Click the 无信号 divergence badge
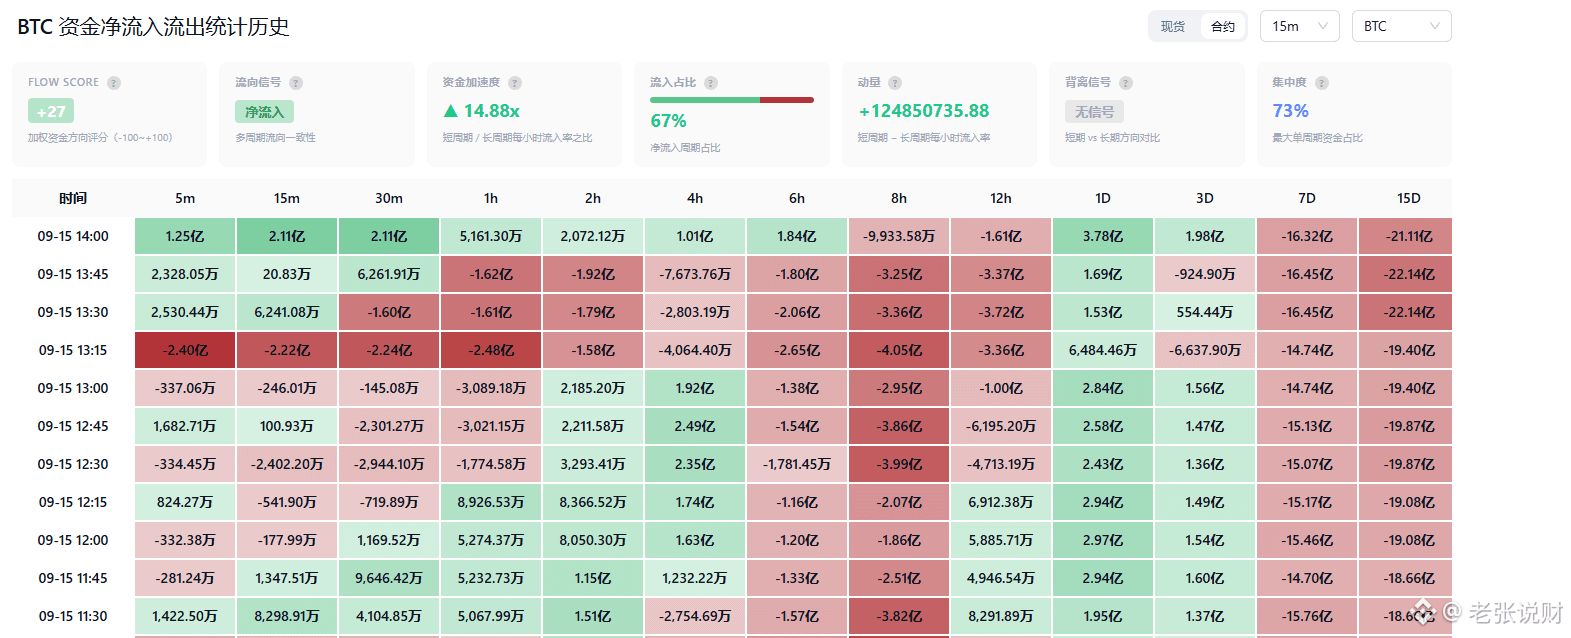This screenshot has width=1571, height=638. 1095,112
